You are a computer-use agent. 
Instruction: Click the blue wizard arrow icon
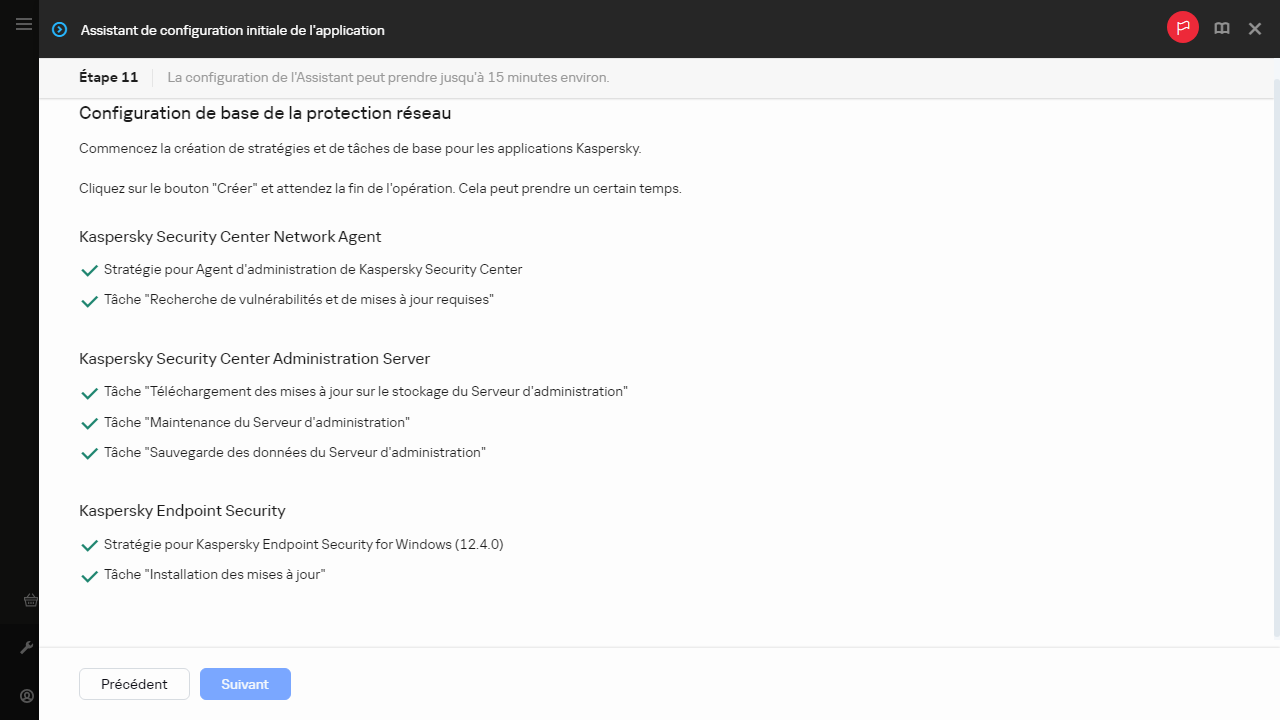(60, 30)
